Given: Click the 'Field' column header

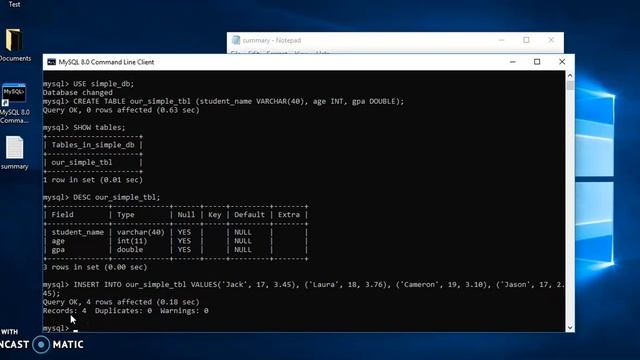Looking at the screenshot, I should coord(62,215).
